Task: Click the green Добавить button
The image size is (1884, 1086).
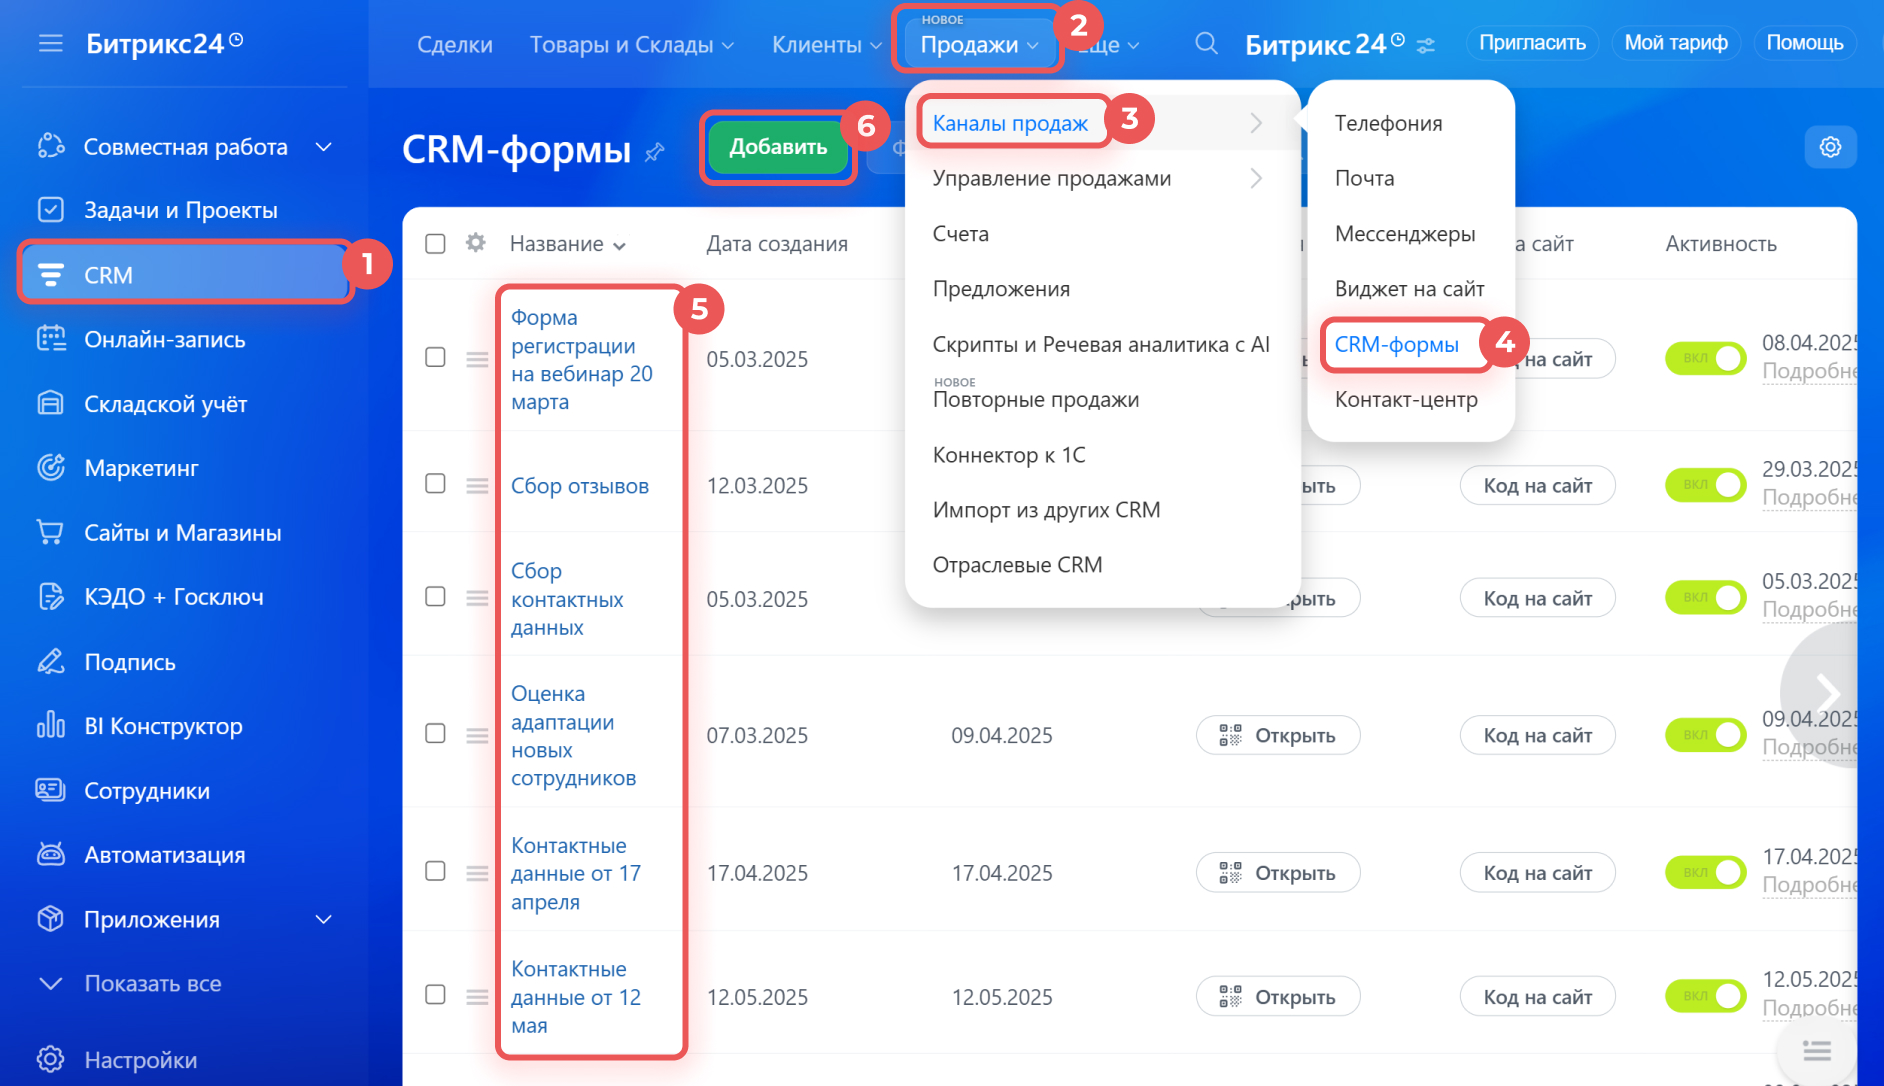Action: tap(778, 147)
